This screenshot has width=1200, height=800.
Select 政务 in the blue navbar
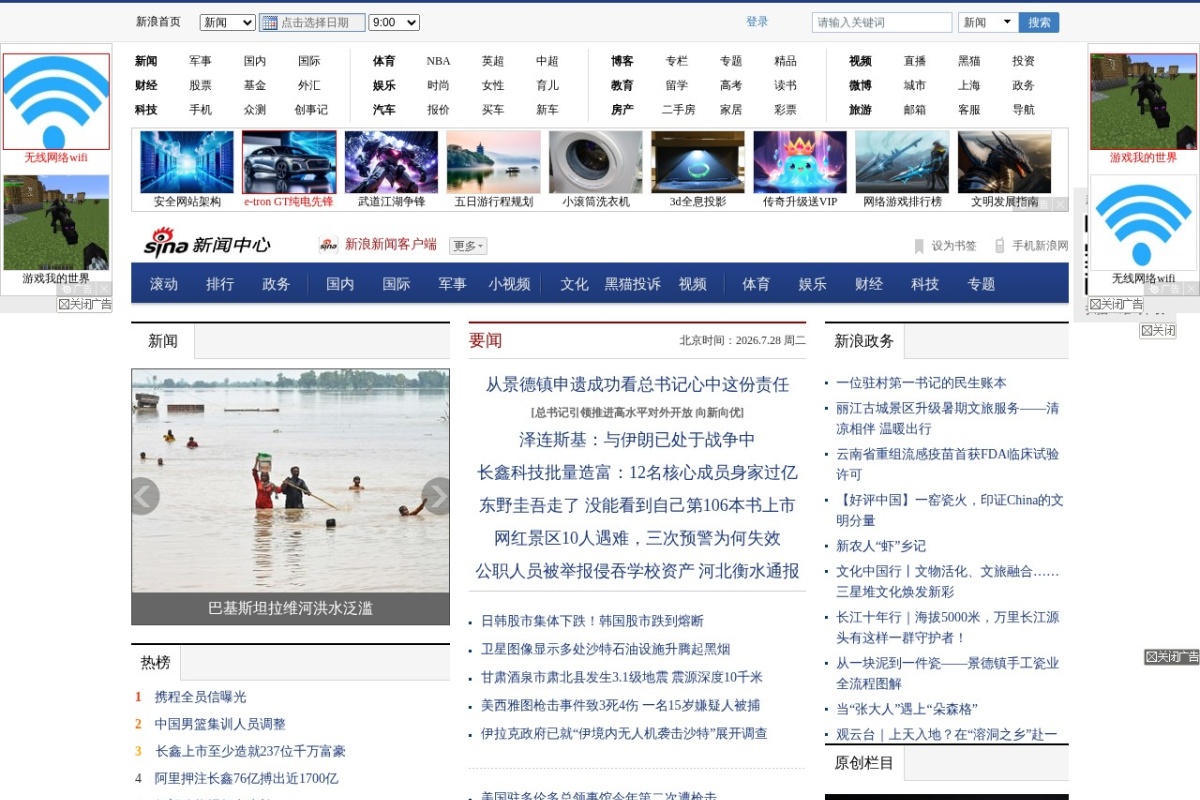click(x=276, y=284)
